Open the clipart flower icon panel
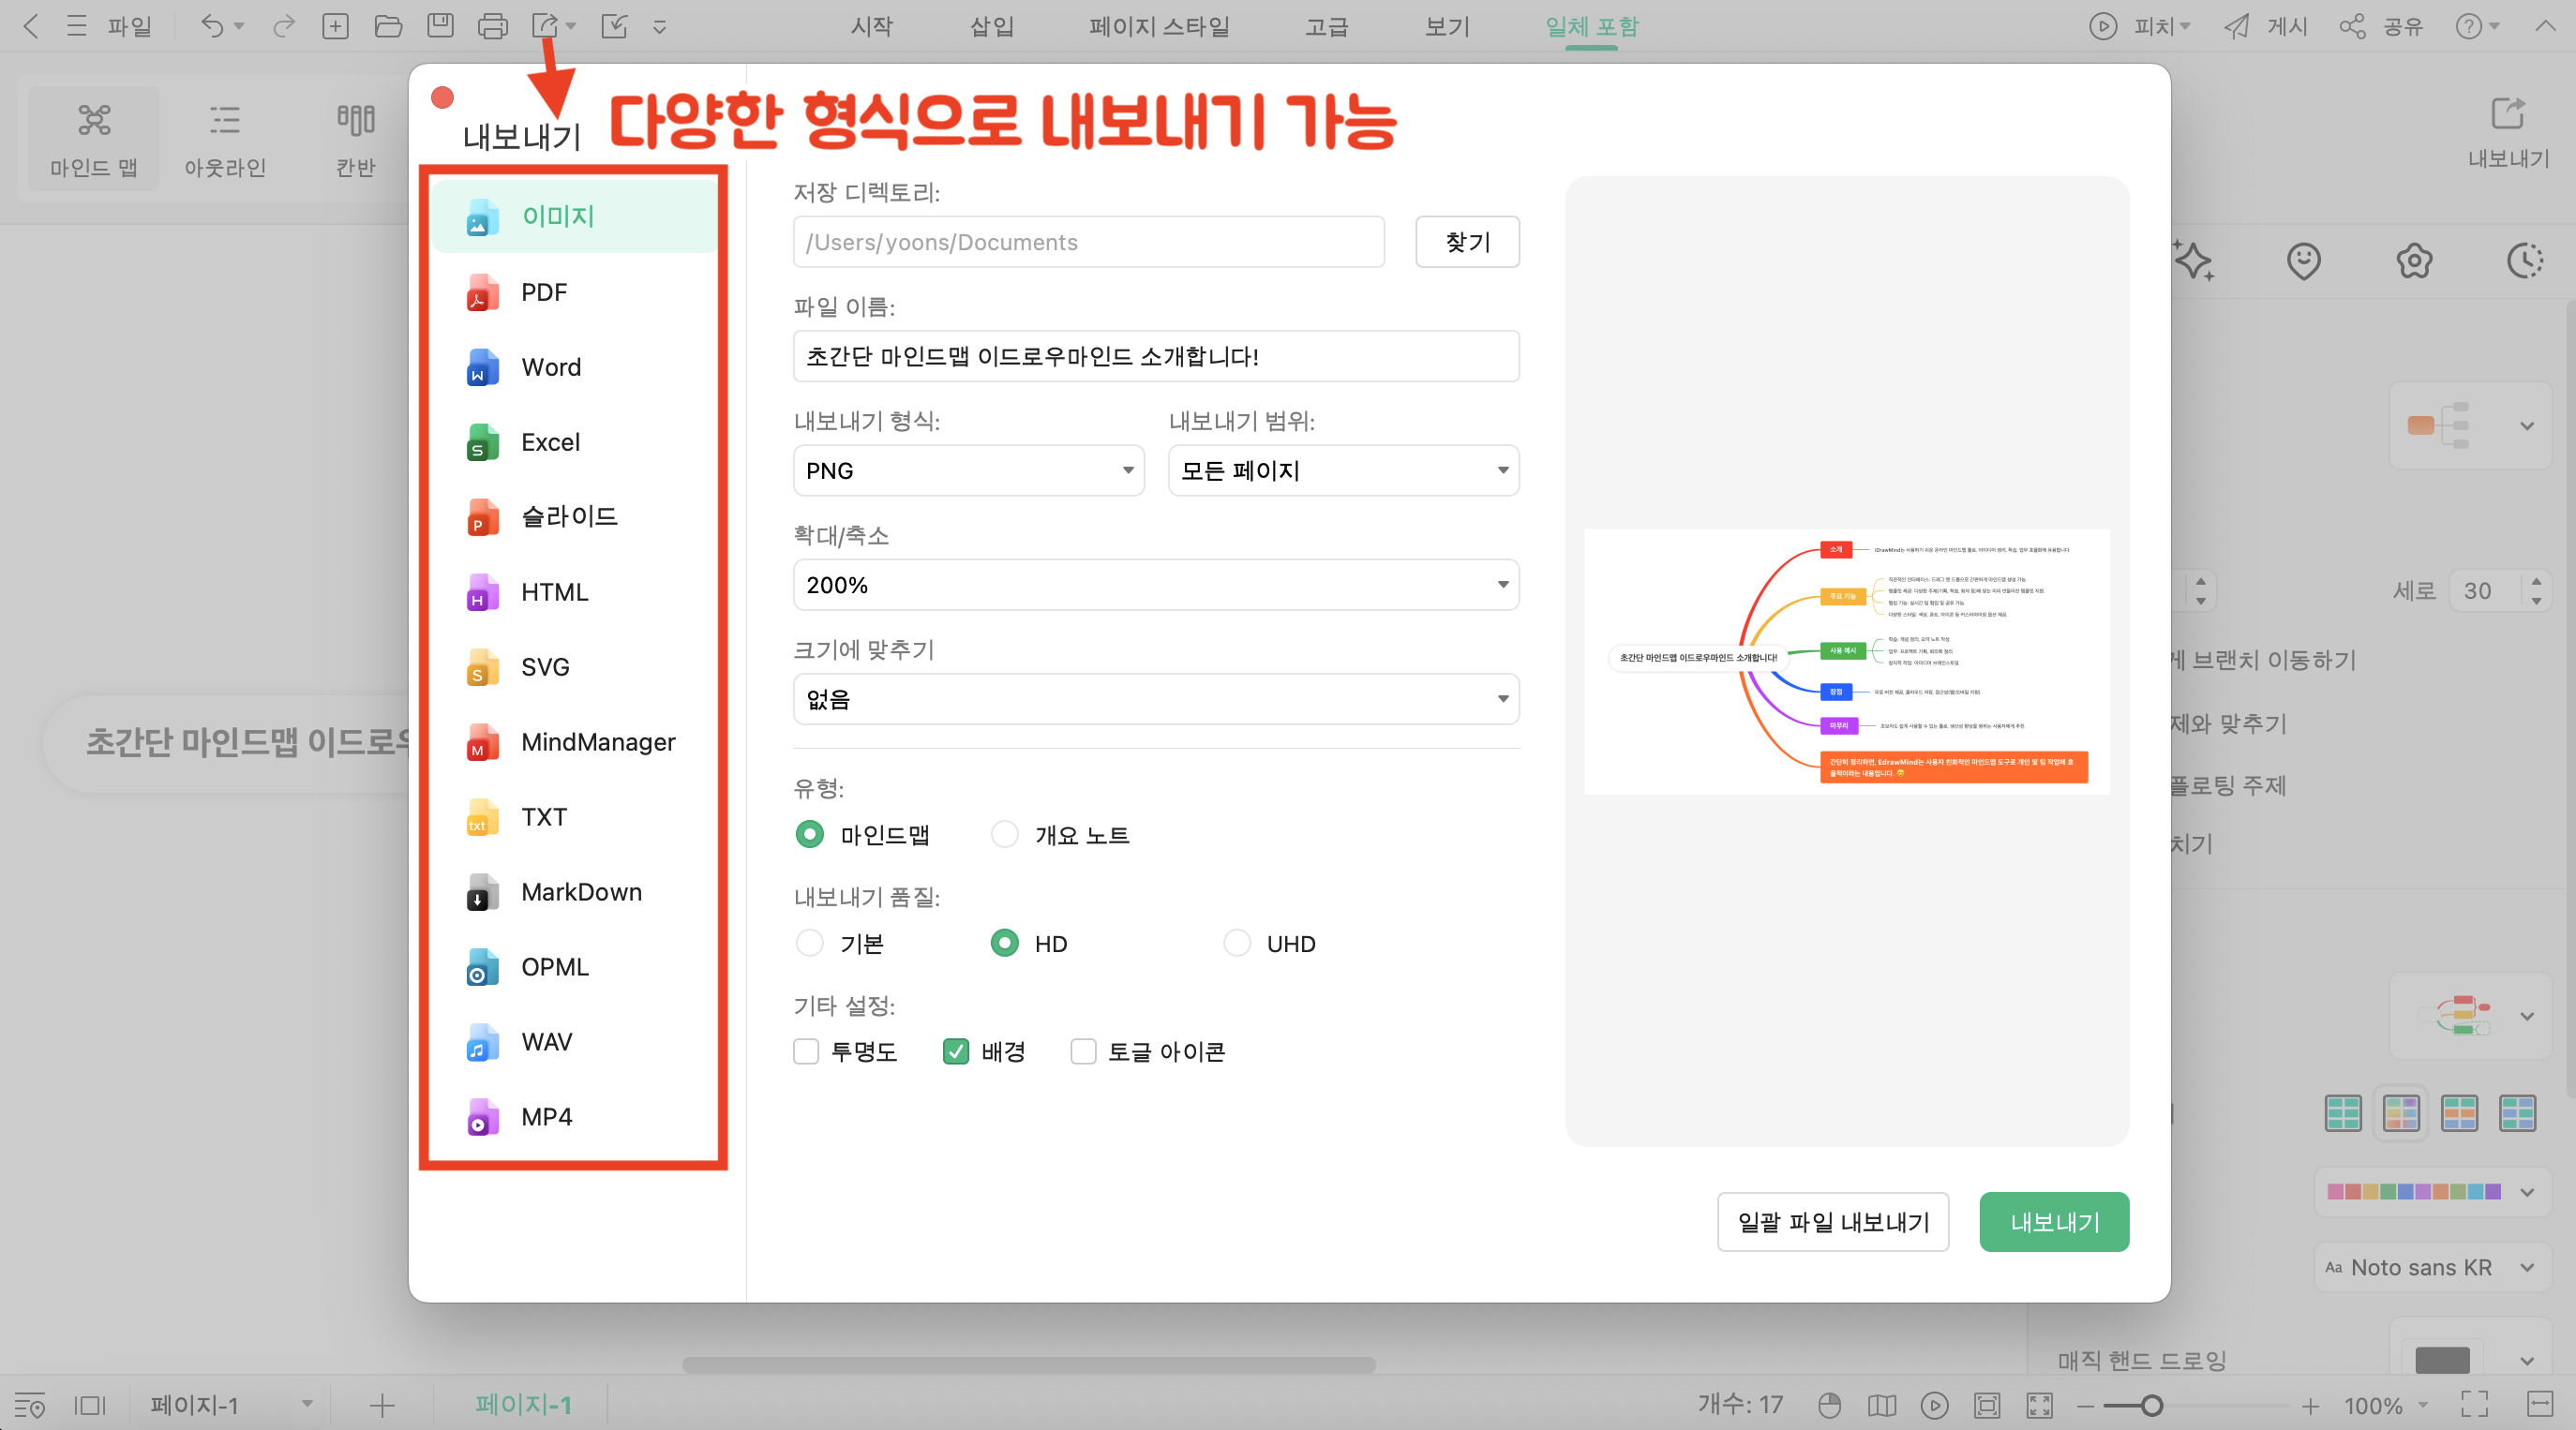Image resolution: width=2576 pixels, height=1430 pixels. click(2414, 261)
